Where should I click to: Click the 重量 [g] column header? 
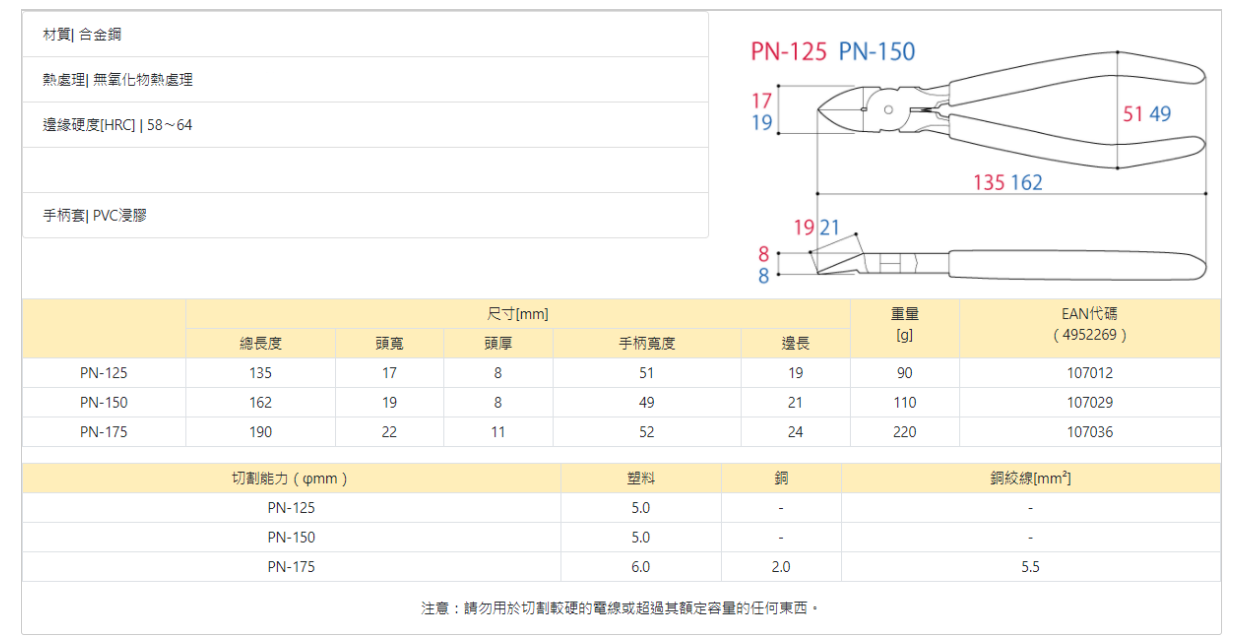point(904,324)
